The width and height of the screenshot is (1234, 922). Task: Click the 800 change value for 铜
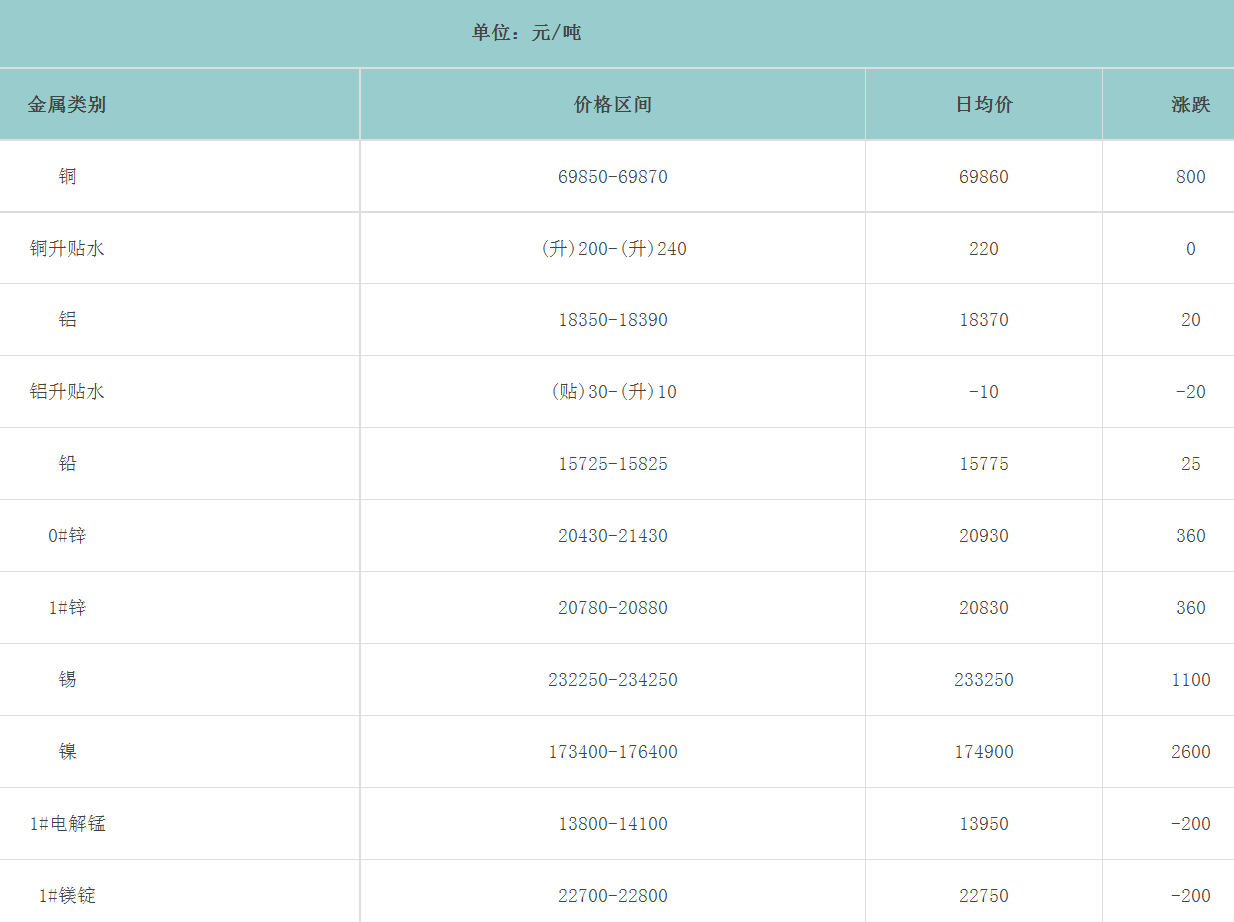1190,177
